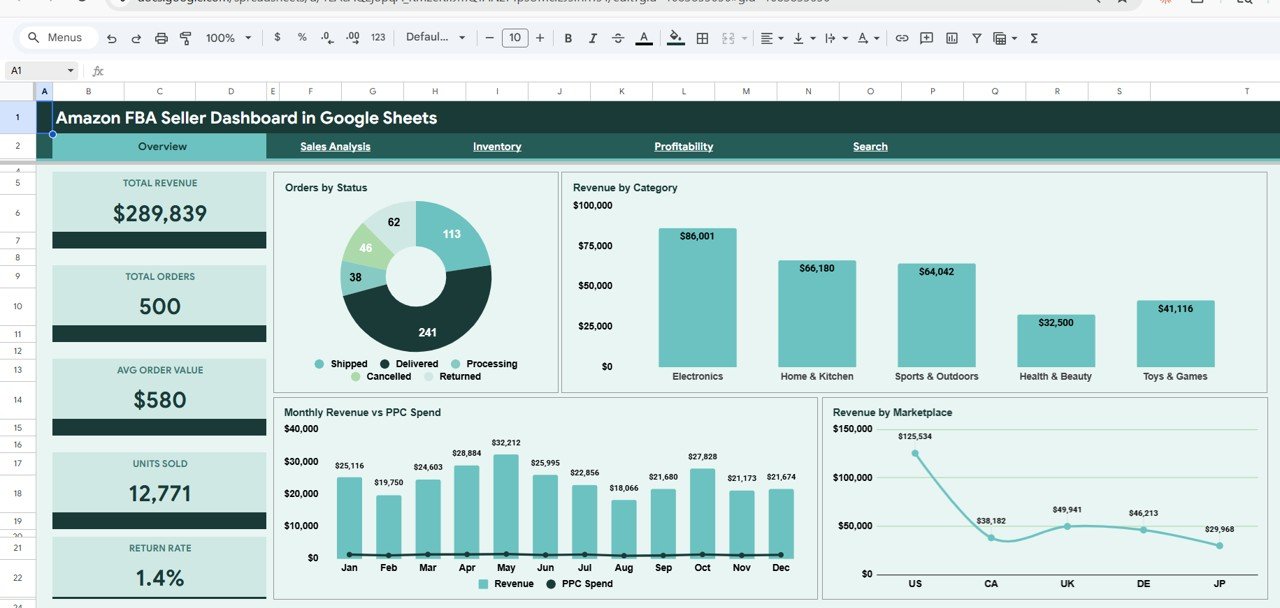Insert a chart
Viewport: 1280px width, 608px height.
coord(950,38)
